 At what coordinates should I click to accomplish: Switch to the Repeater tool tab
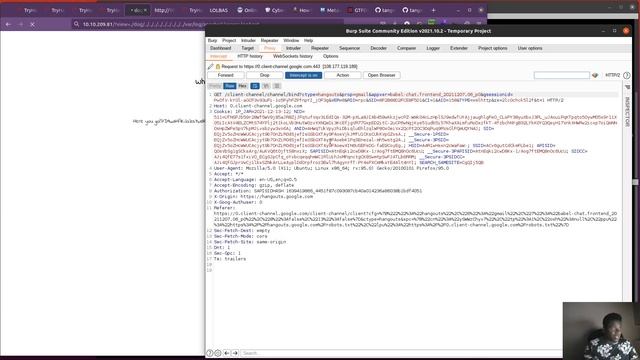coord(320,48)
